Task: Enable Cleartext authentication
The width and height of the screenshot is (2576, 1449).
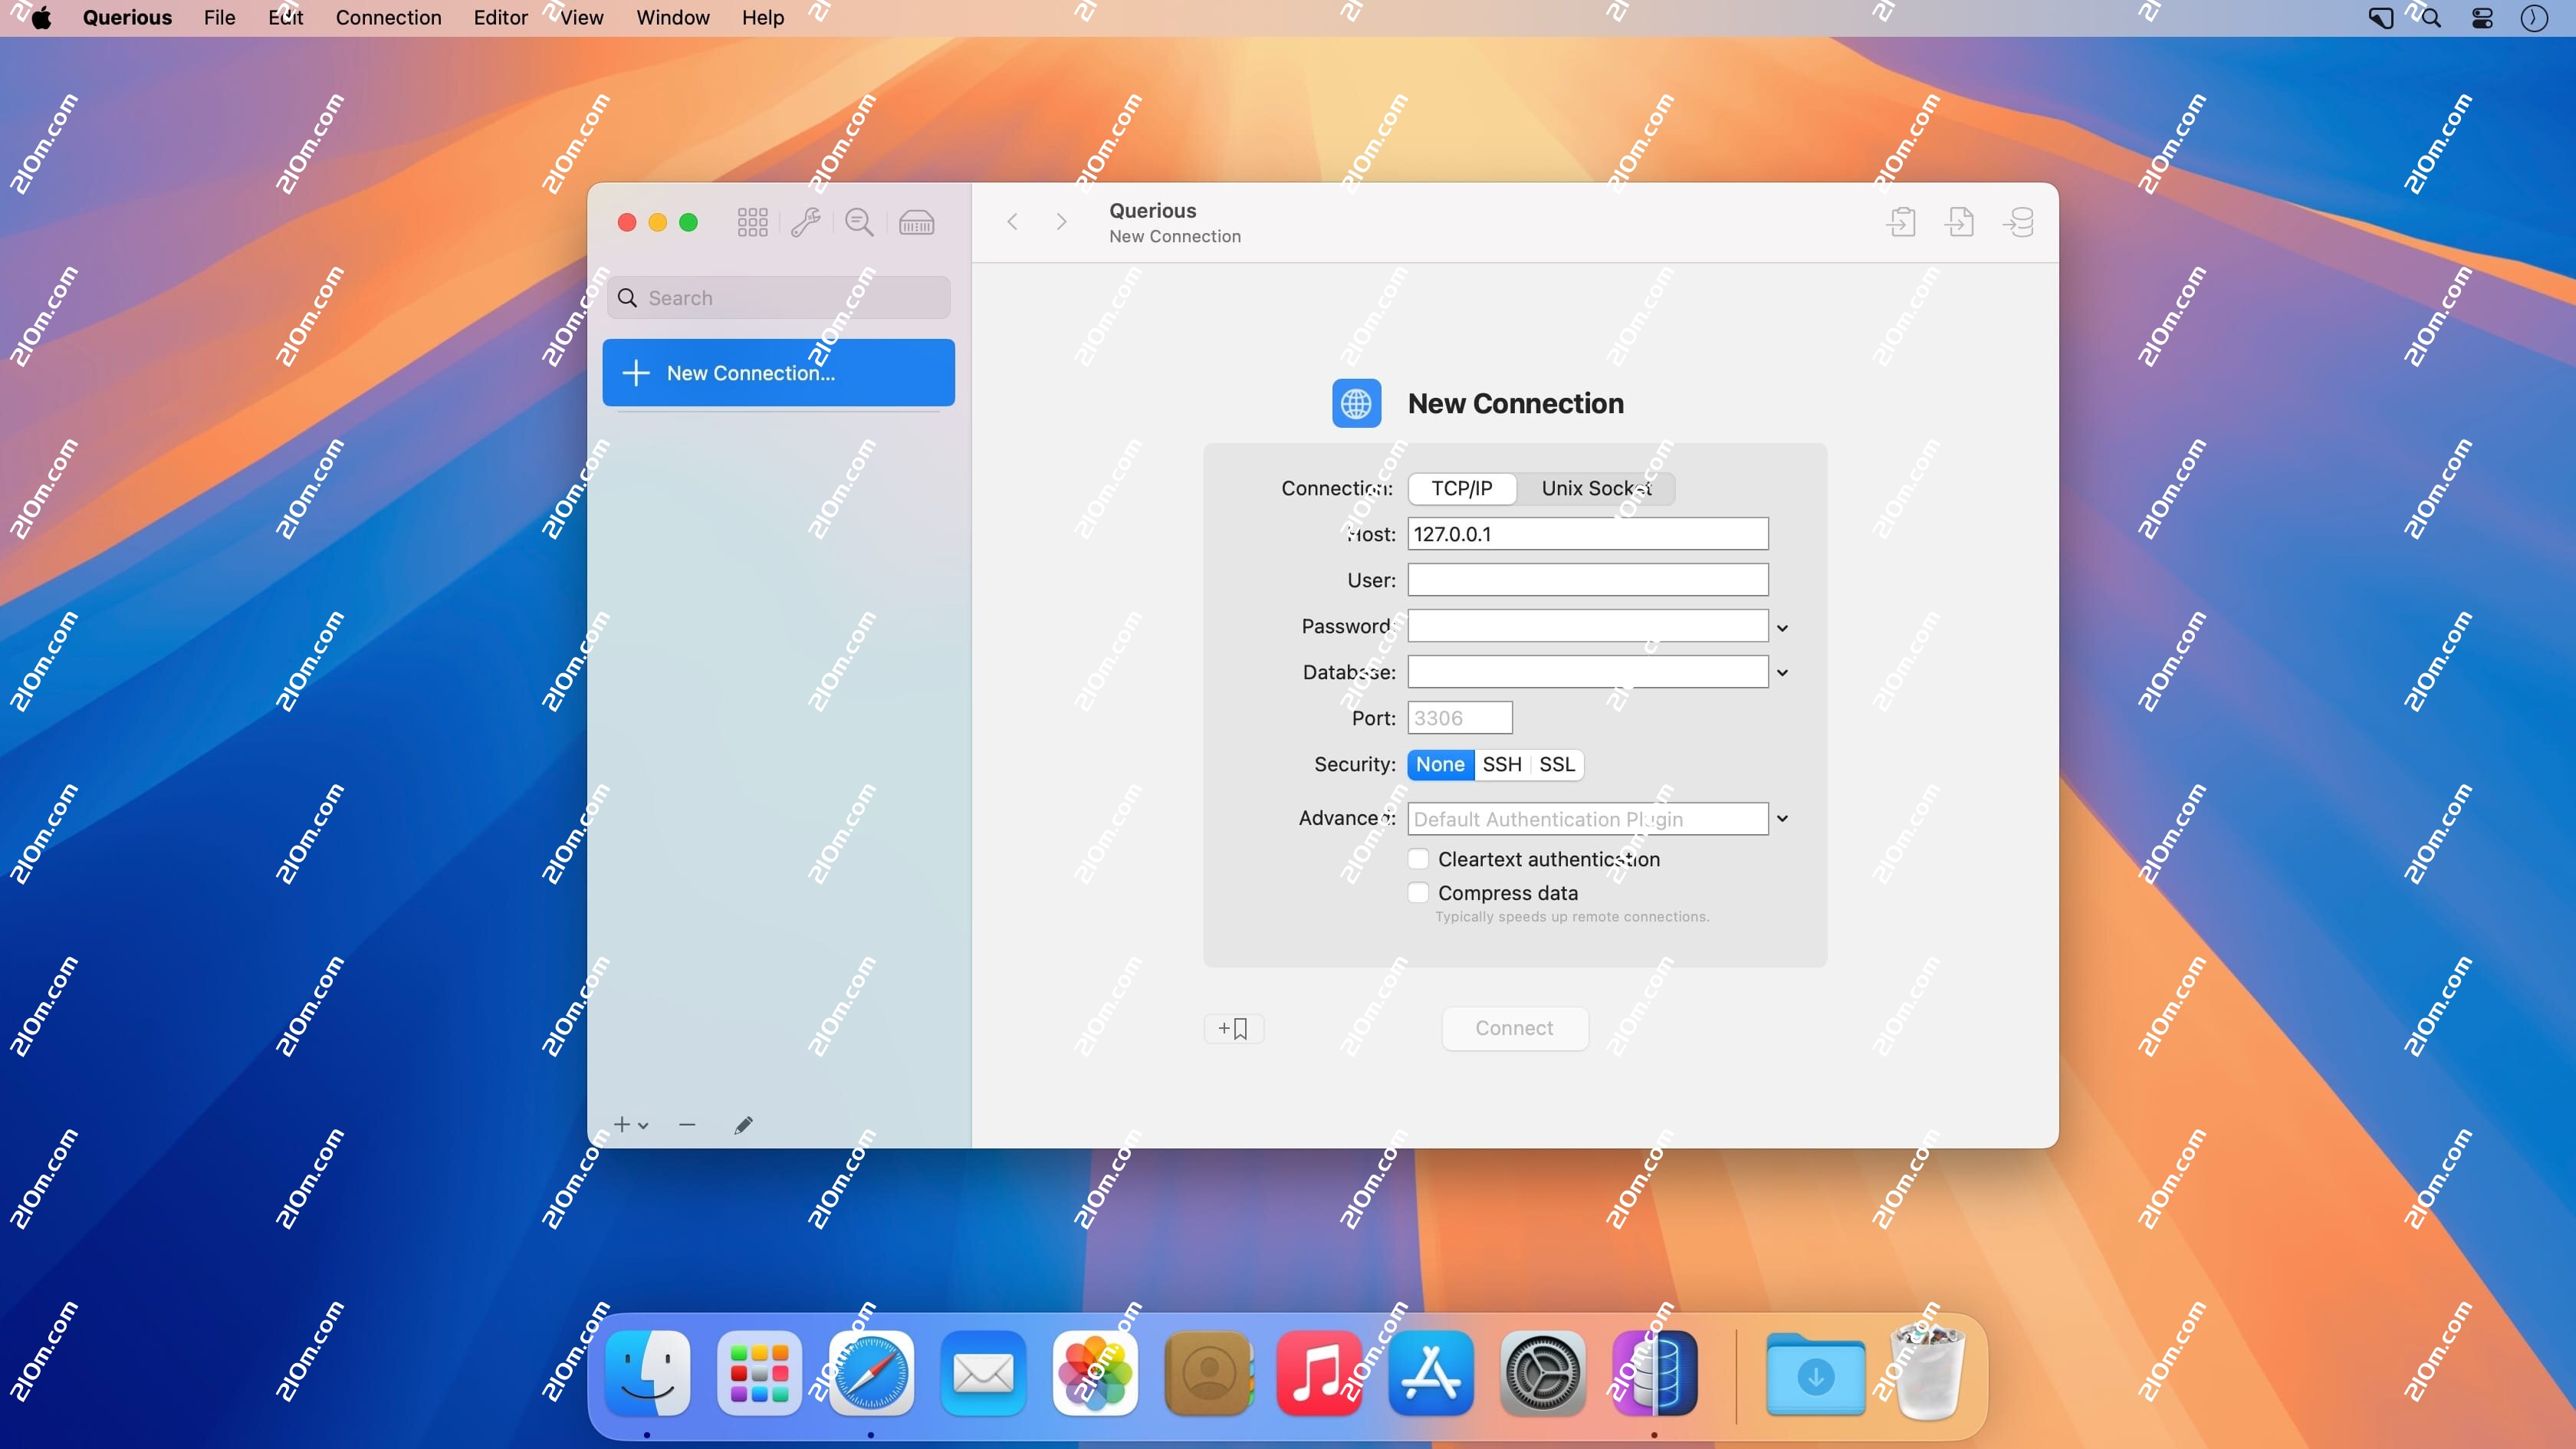Action: tap(1418, 858)
